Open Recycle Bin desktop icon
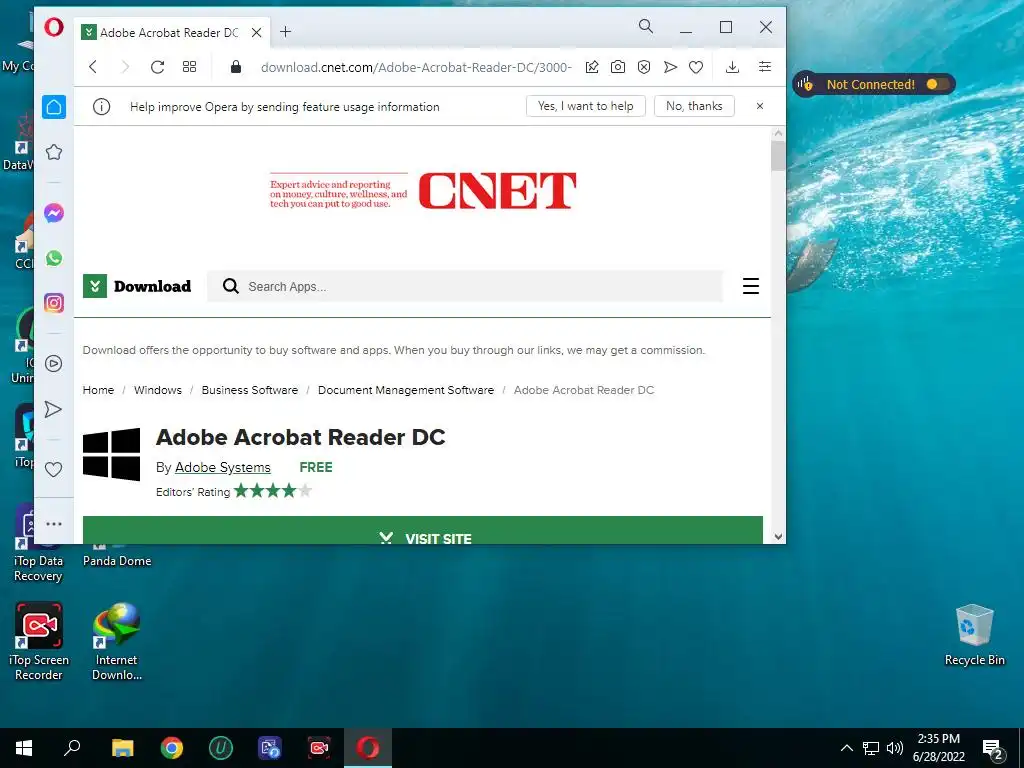The image size is (1024, 768). (974, 634)
